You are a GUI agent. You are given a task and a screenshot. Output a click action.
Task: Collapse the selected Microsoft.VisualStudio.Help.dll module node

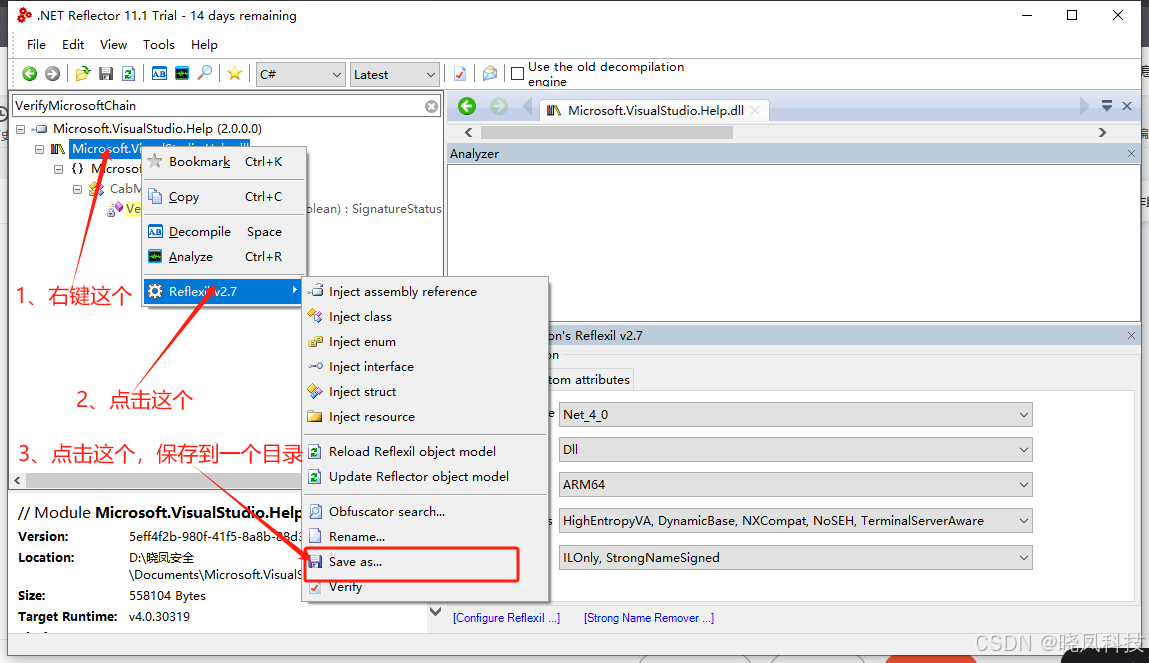point(40,149)
